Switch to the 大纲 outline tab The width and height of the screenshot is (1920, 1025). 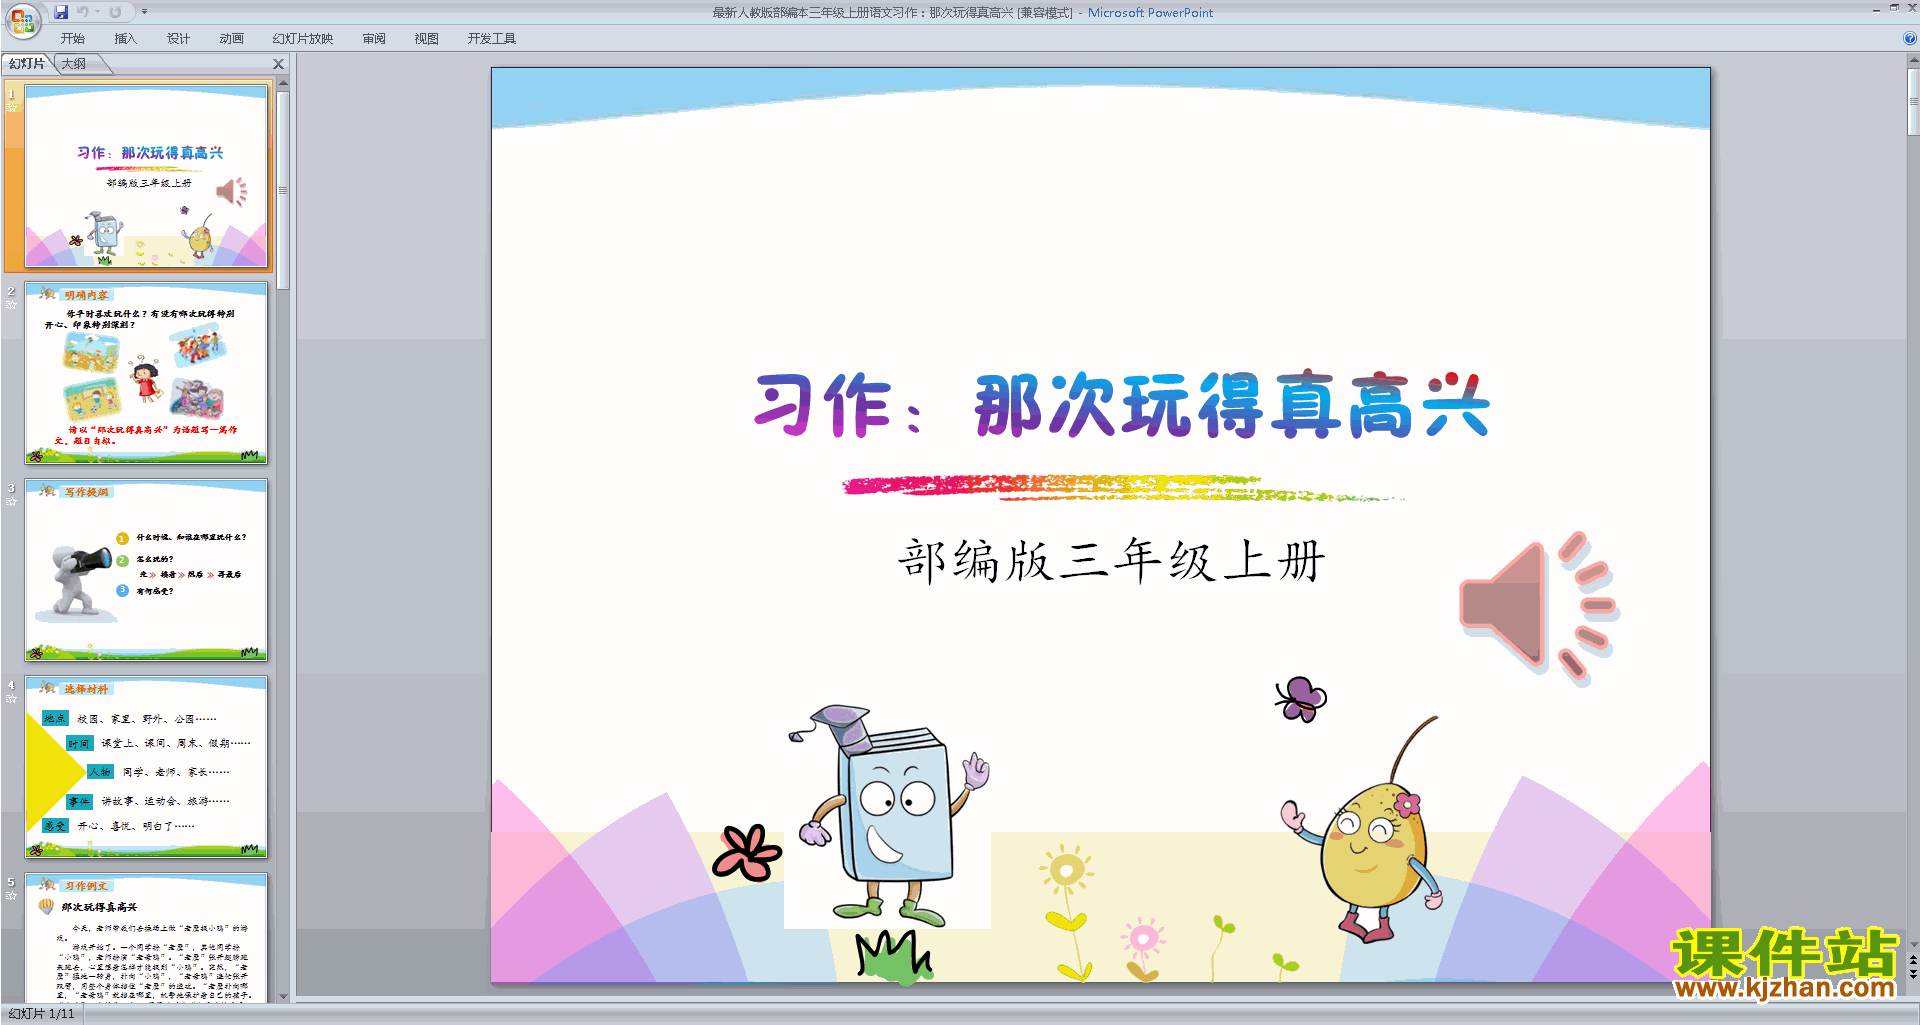[74, 64]
